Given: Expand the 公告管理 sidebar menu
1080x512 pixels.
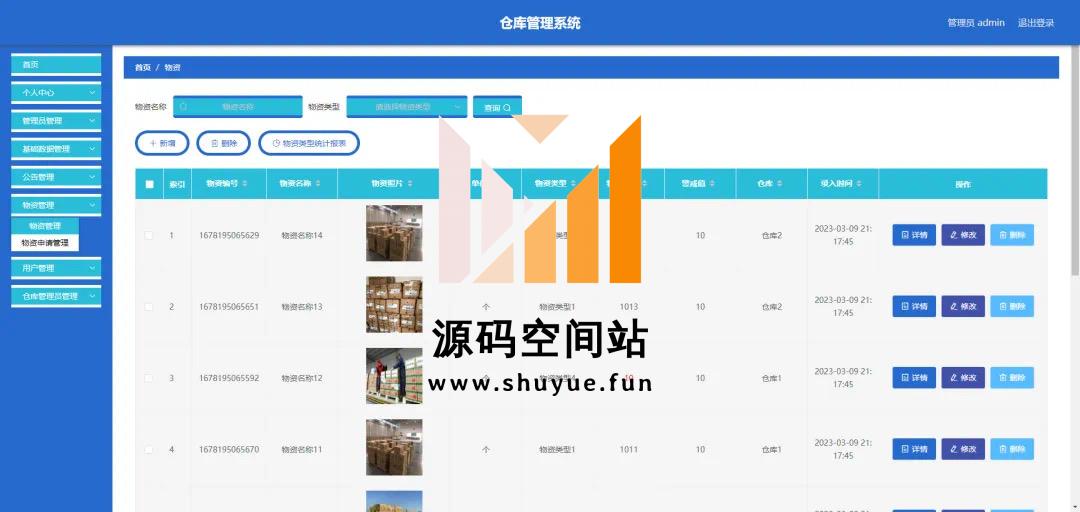Looking at the screenshot, I should [56, 177].
